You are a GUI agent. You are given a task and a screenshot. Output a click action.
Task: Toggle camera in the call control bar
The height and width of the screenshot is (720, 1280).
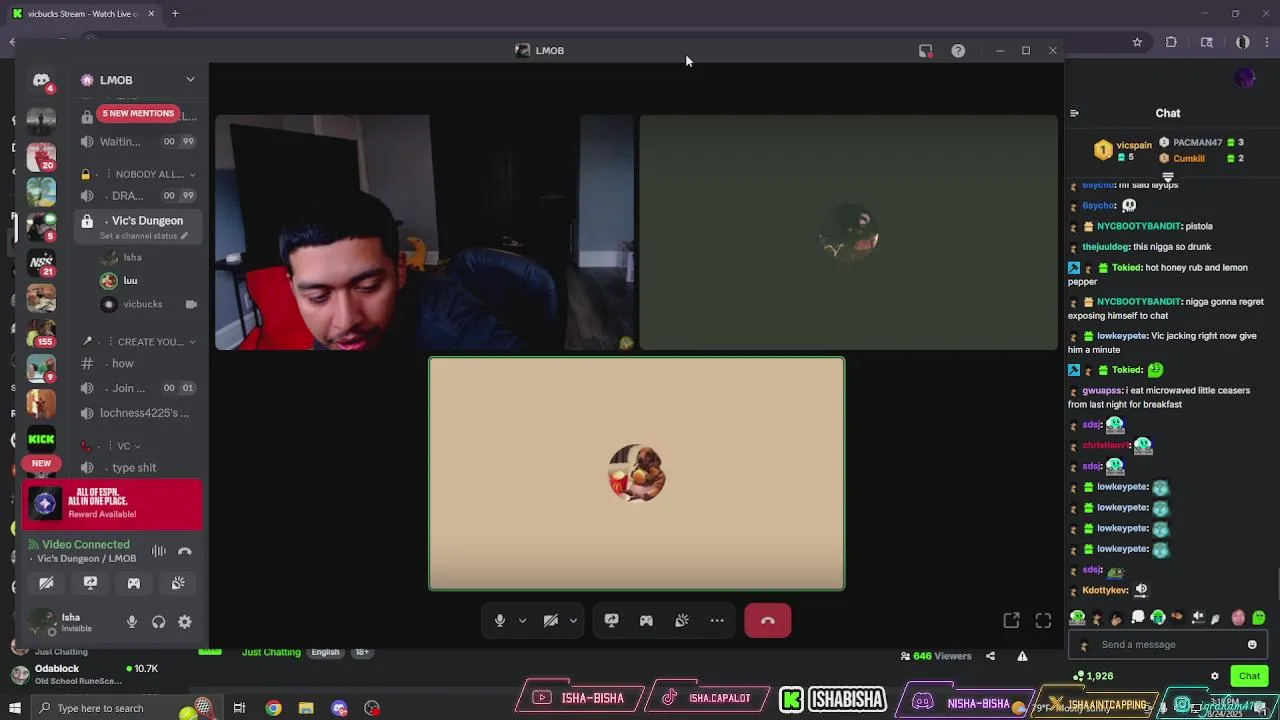tap(550, 621)
